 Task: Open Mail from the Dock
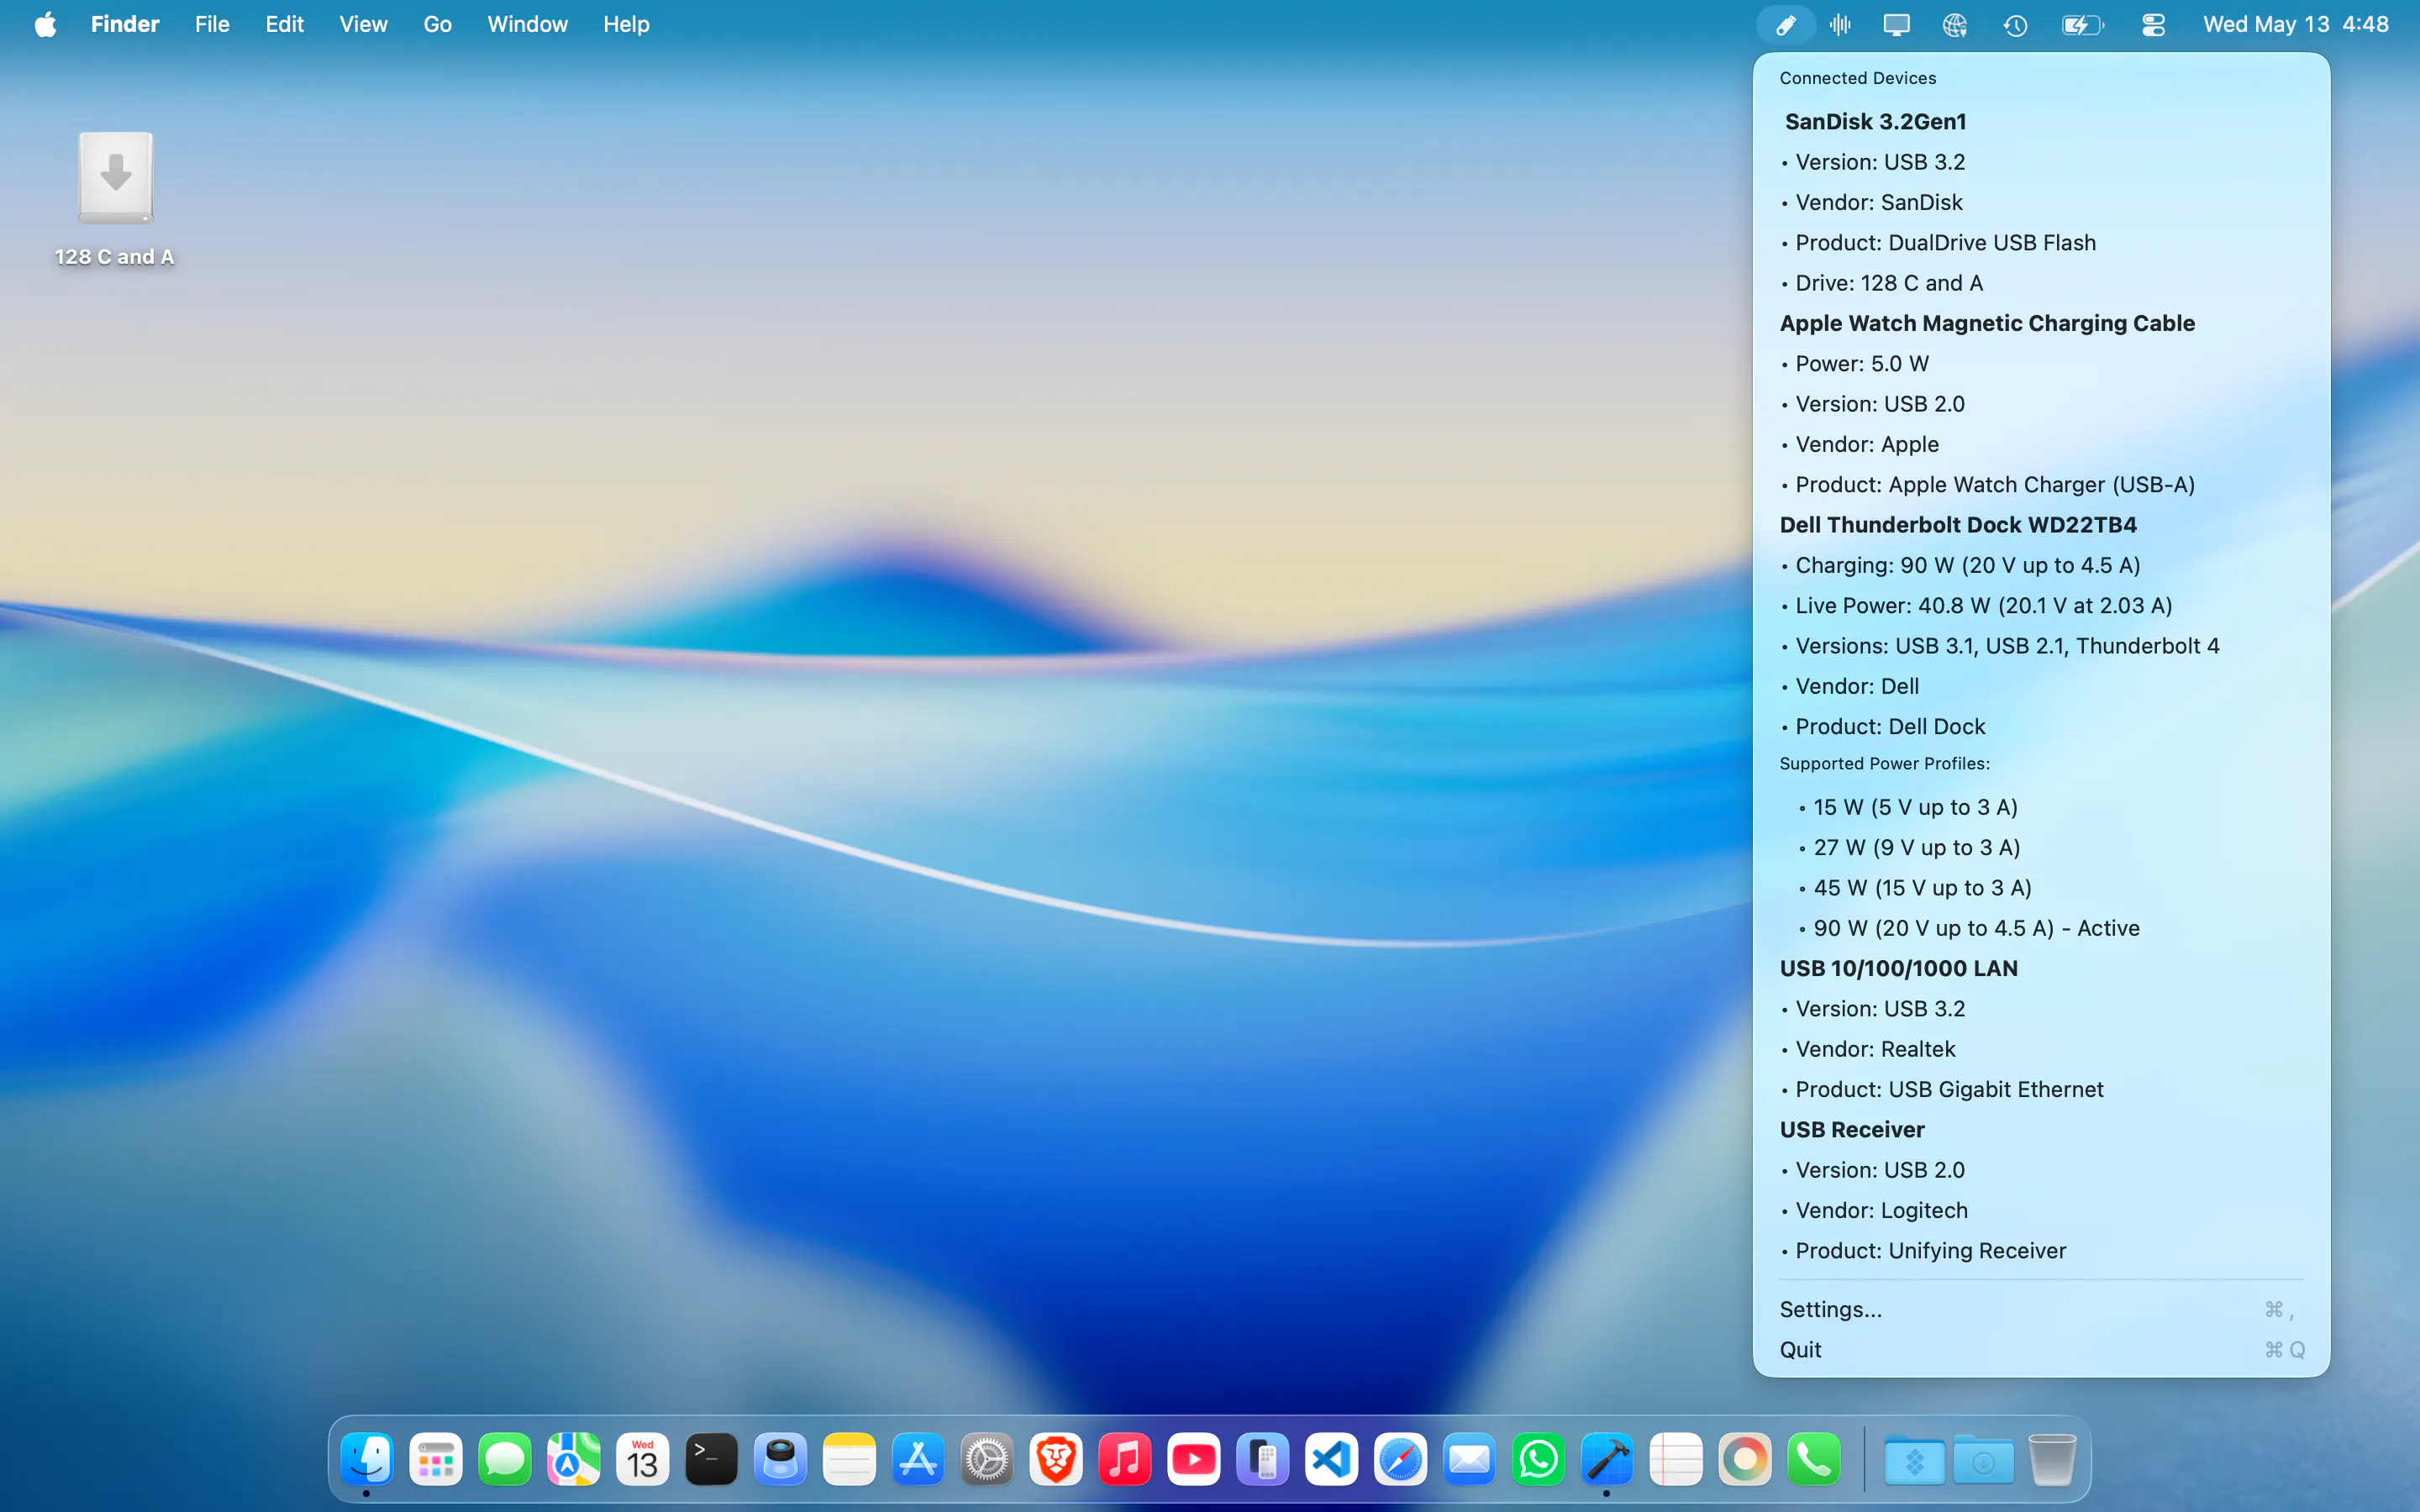[1470, 1459]
